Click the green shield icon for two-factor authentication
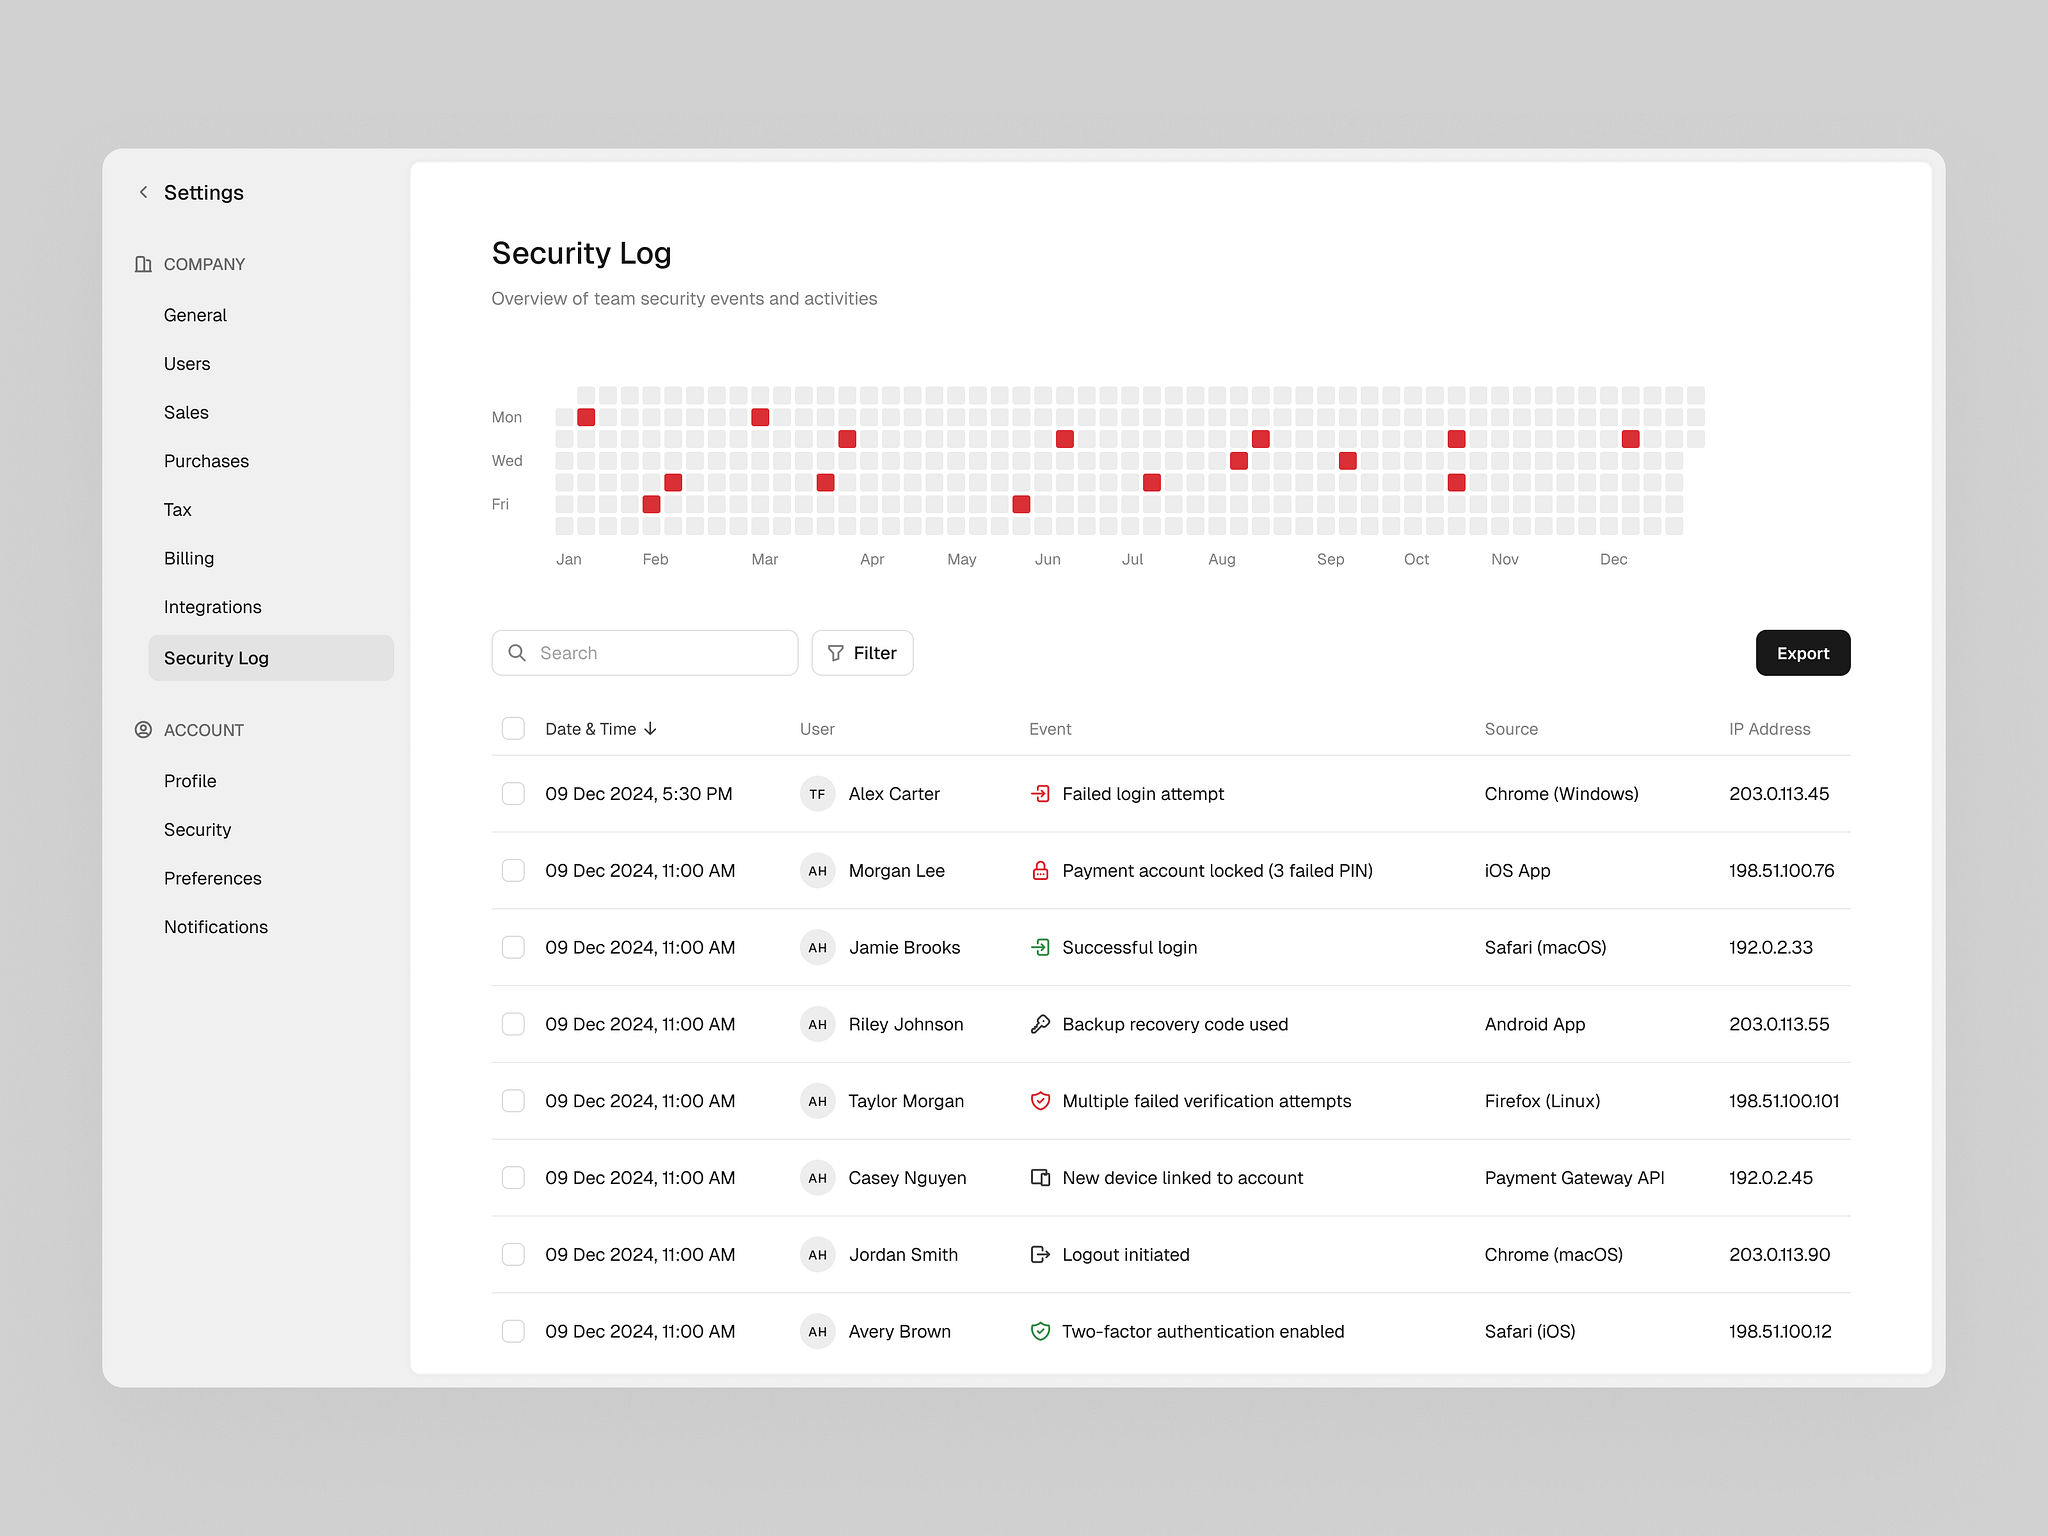 coord(1040,1331)
